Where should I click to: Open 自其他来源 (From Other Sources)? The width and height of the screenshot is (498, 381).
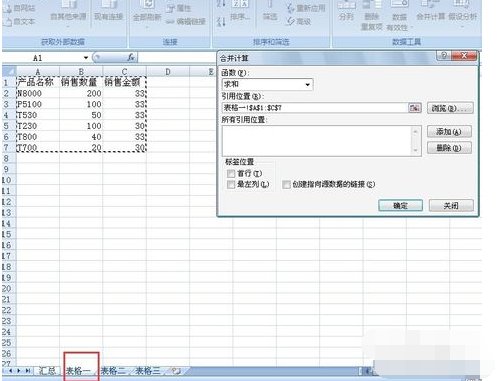coord(68,13)
